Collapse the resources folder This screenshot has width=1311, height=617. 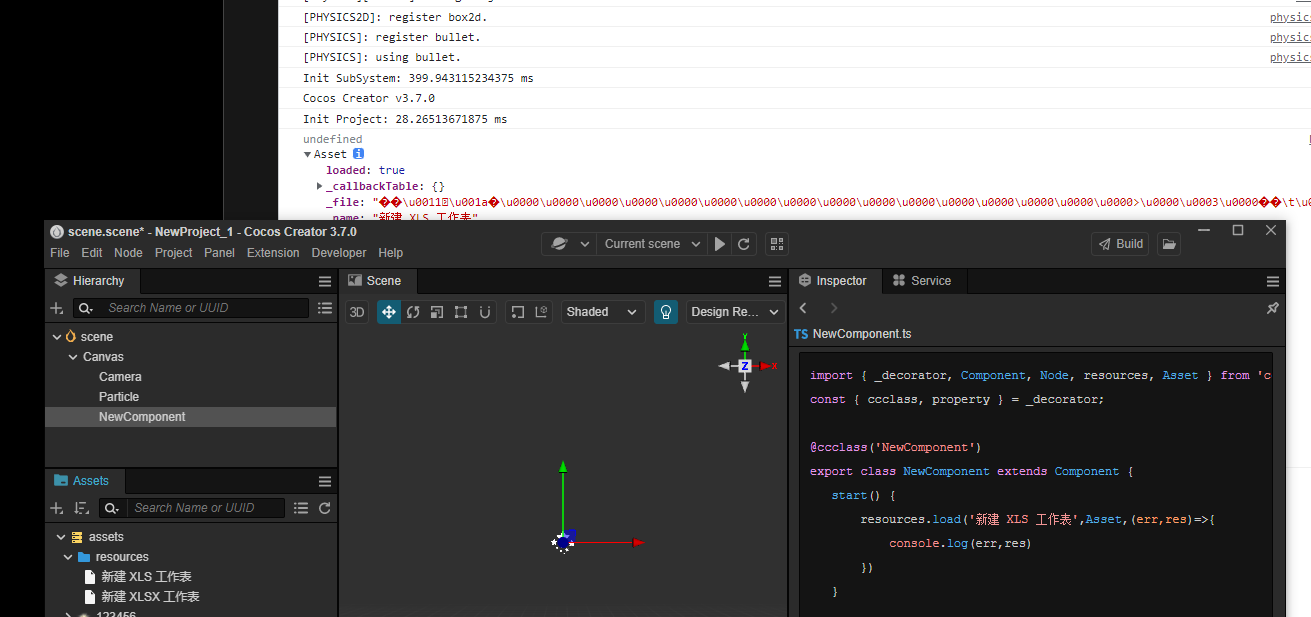click(x=68, y=557)
